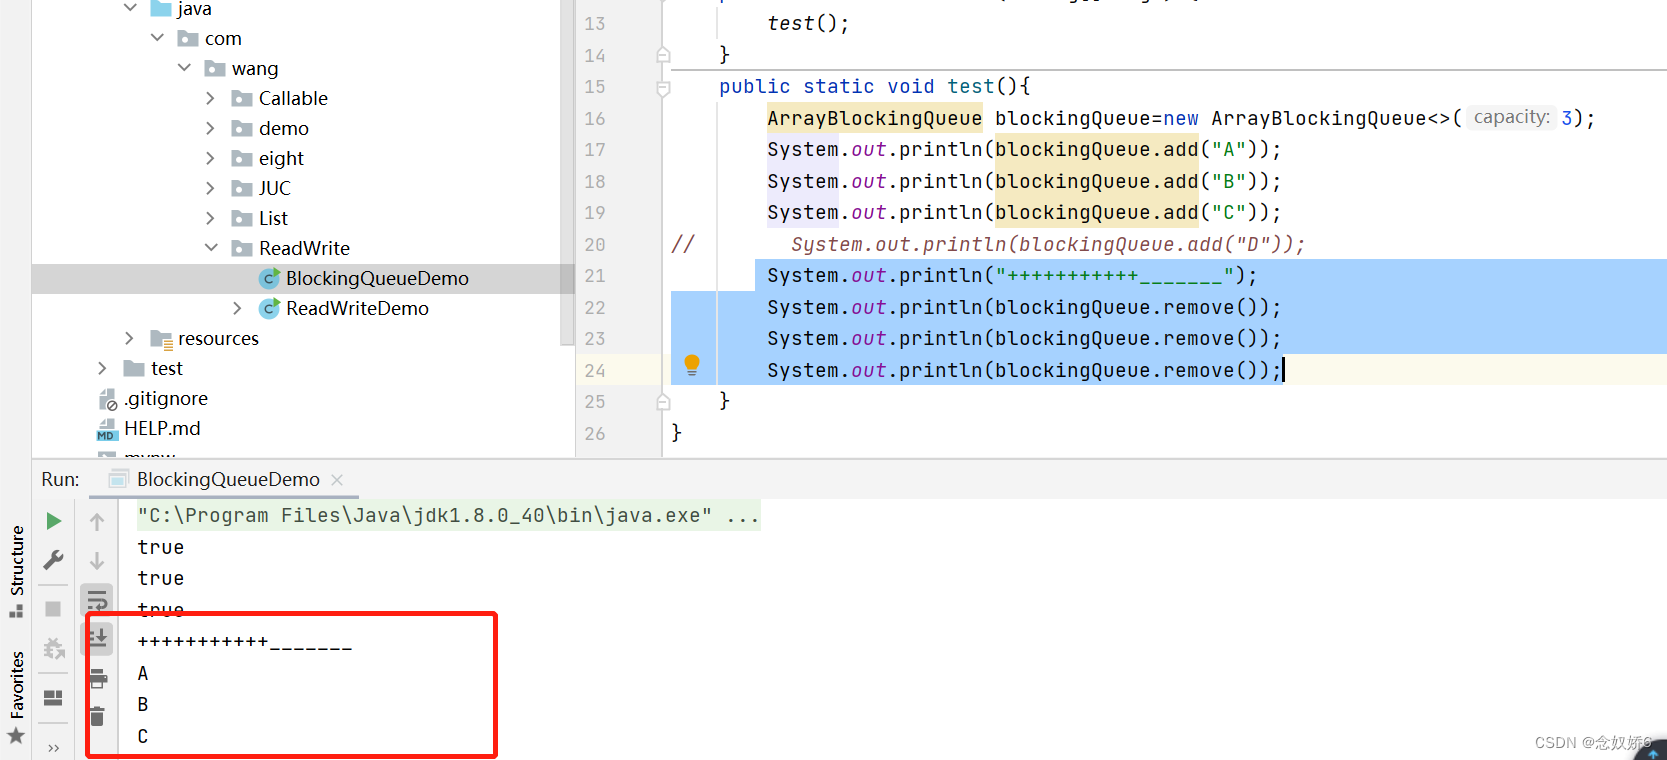Click the up stack trace arrow
This screenshot has height=760, width=1667.
tap(97, 521)
